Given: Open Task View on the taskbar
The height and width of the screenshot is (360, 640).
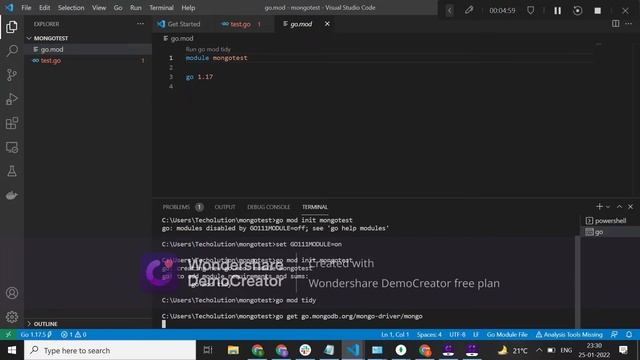Looking at the screenshot, I should (x=208, y=350).
